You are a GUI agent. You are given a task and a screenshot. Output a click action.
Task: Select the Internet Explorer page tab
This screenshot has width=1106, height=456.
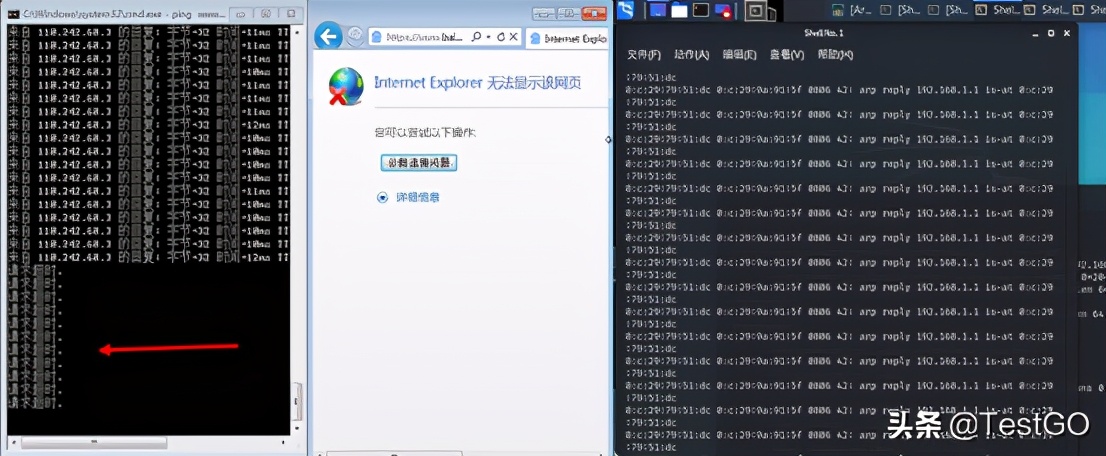567,39
